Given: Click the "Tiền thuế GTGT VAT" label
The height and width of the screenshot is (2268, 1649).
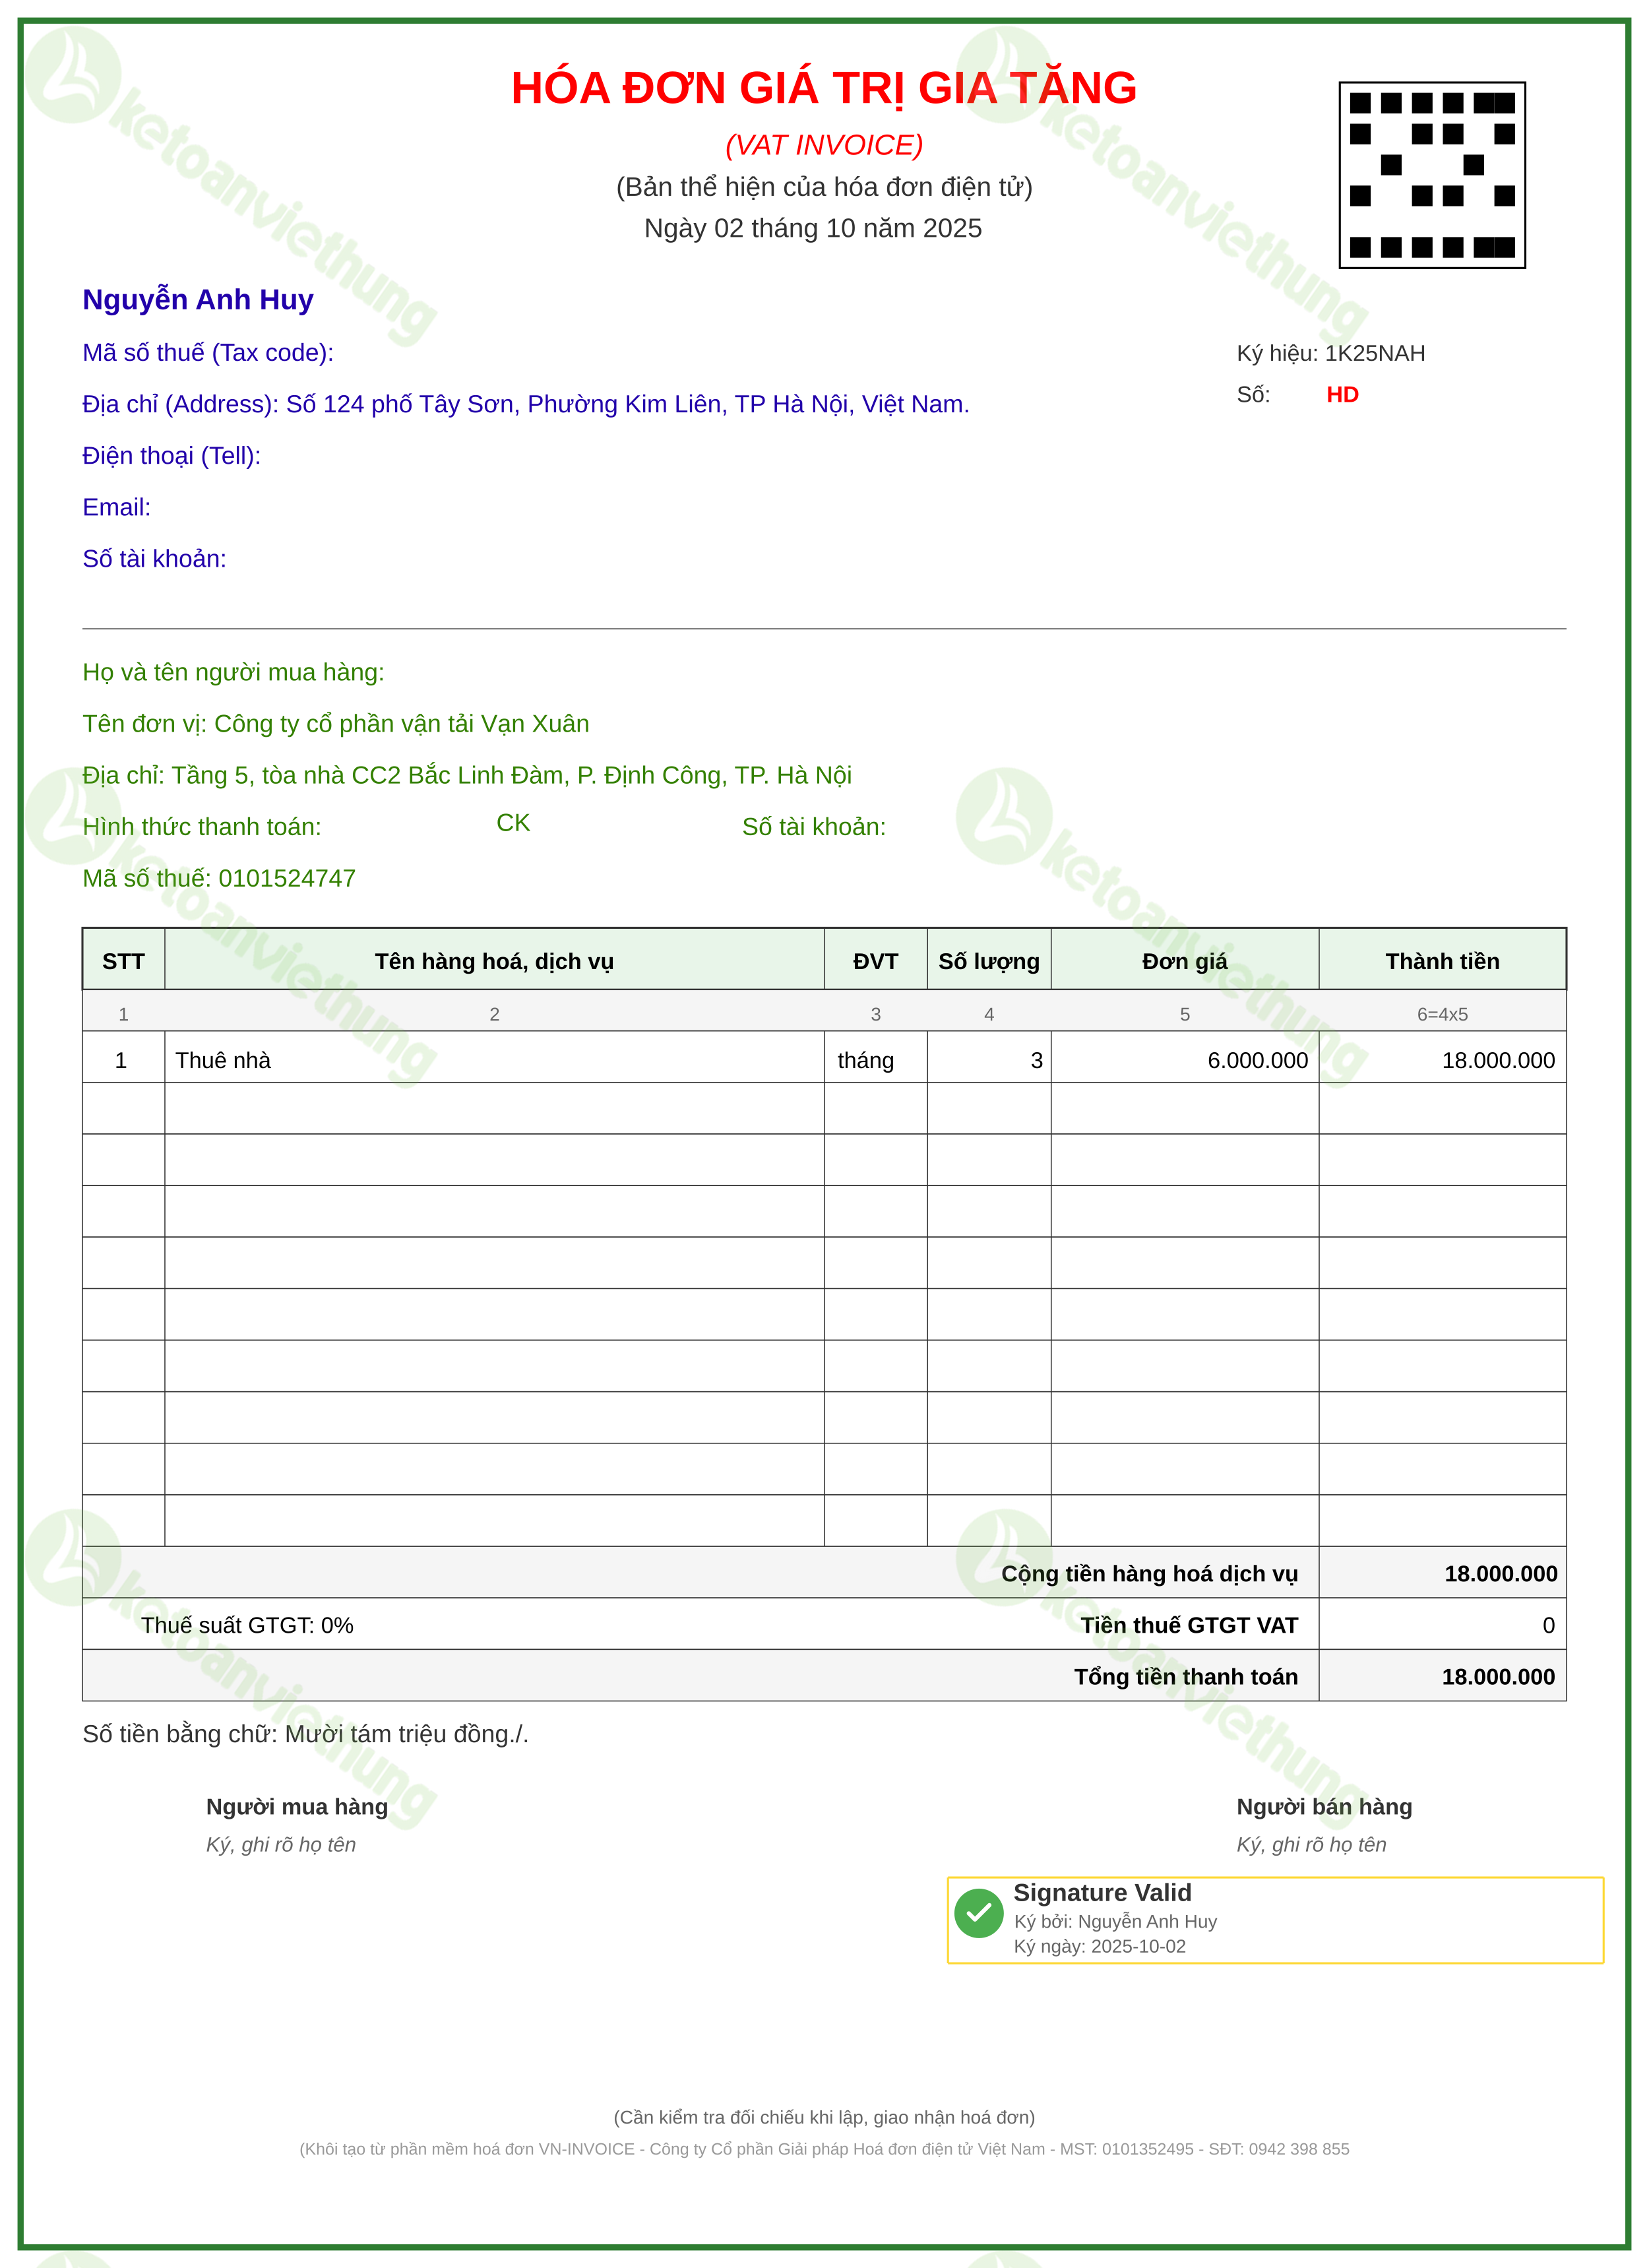Looking at the screenshot, I should (1190, 1625).
